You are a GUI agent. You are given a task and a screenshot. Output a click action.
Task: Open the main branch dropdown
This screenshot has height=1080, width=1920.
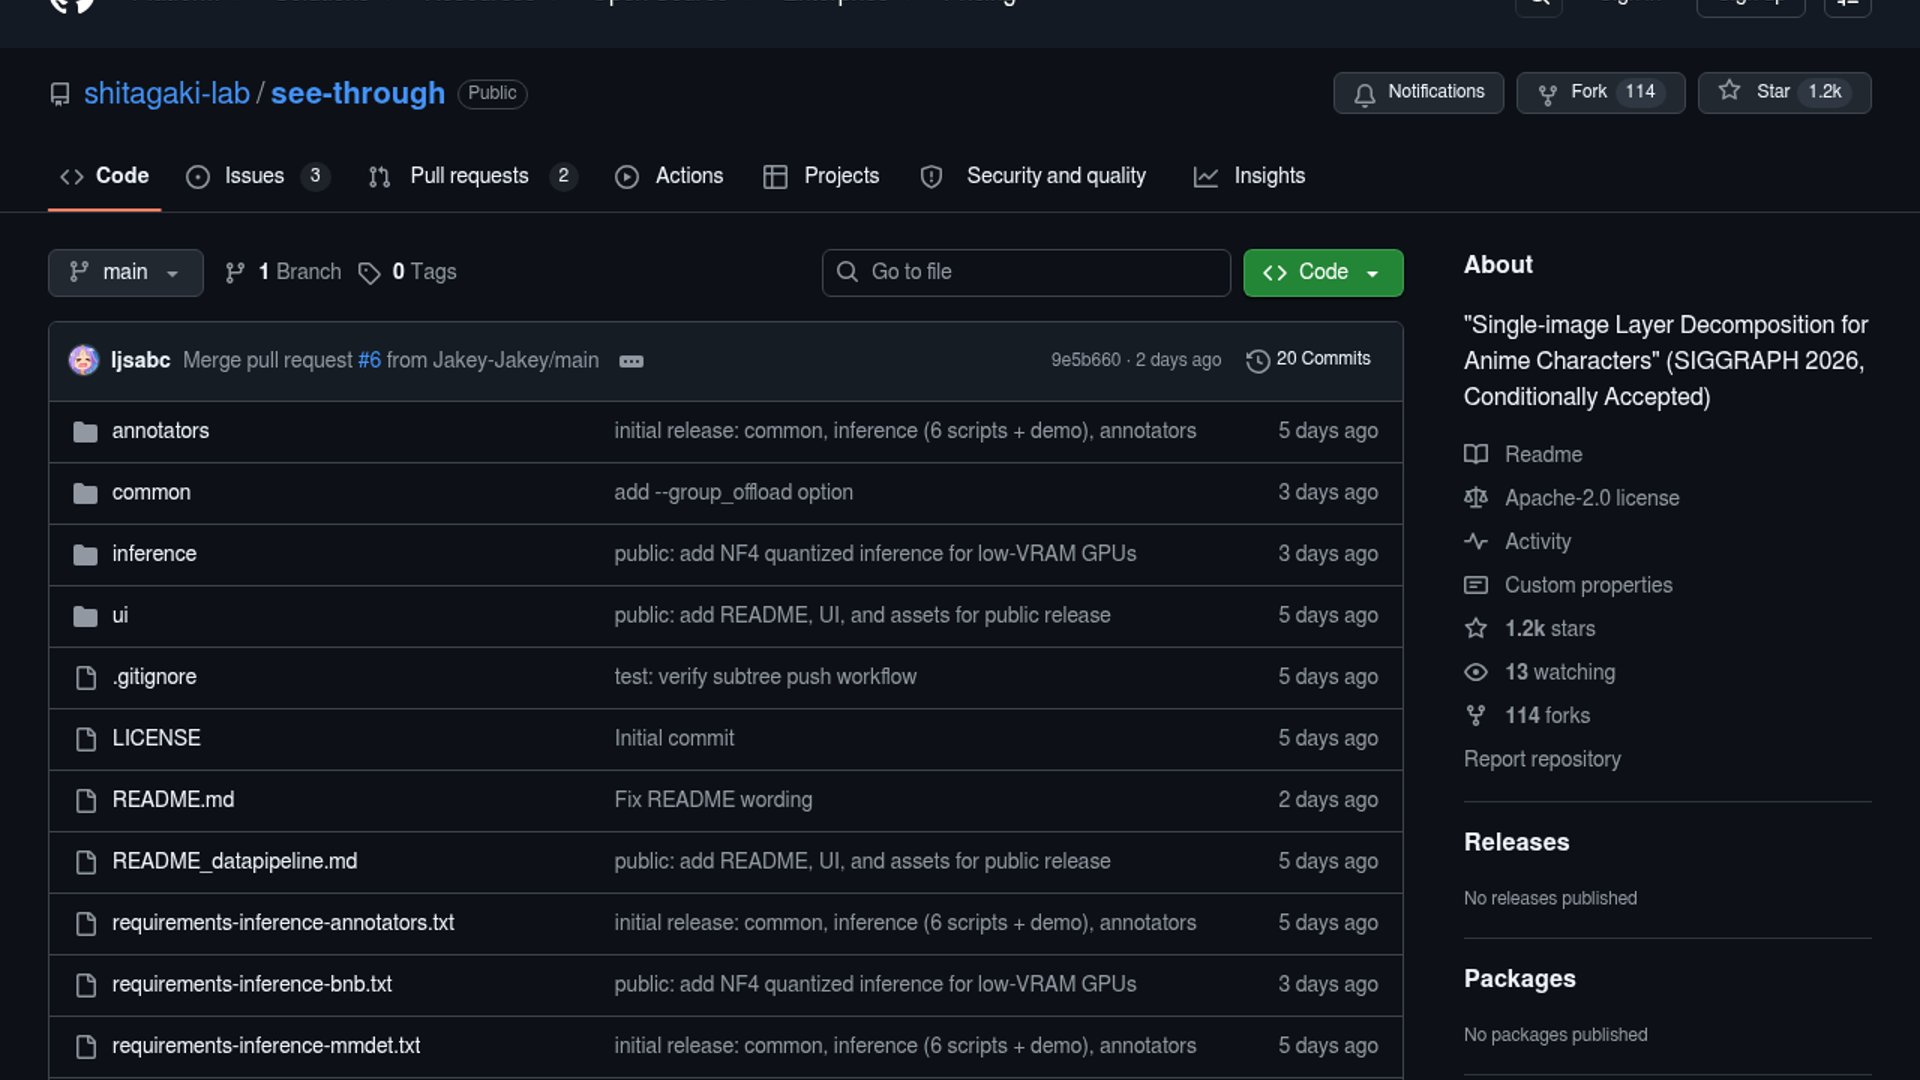coord(125,272)
